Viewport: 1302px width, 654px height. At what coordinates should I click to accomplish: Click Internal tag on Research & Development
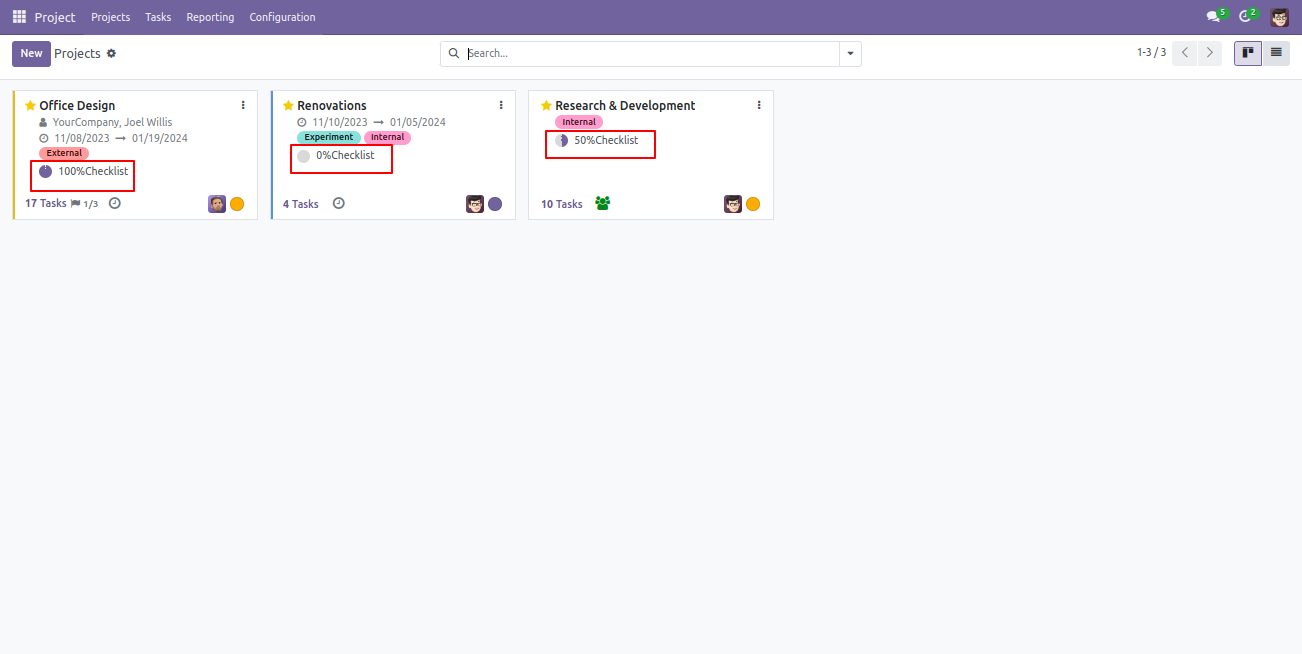(579, 122)
